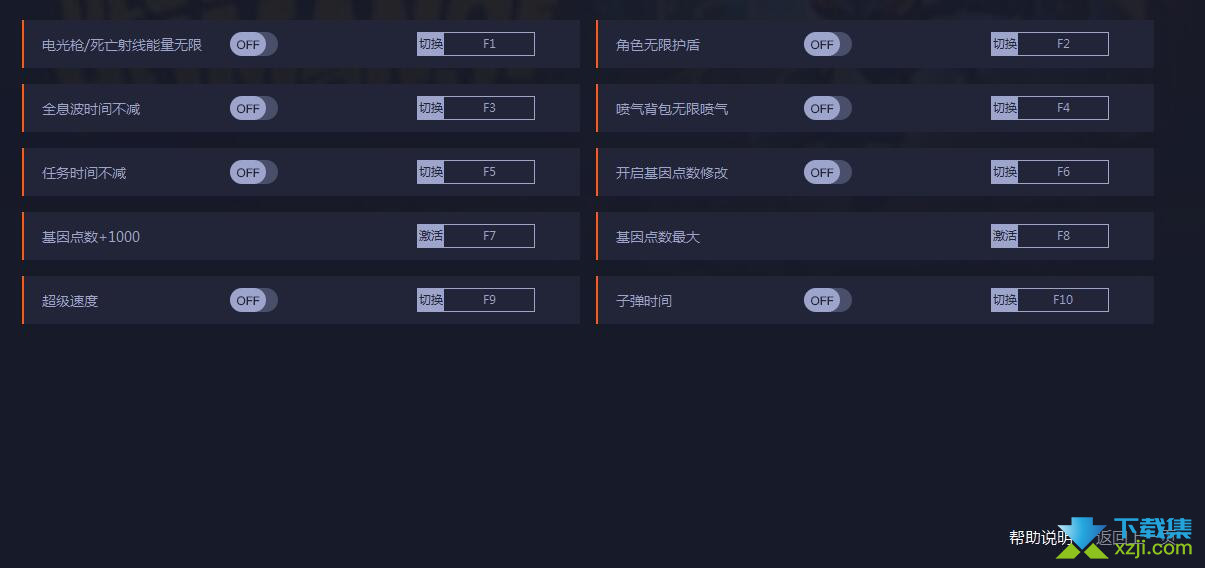Screen dimensions: 1205x568
Task: Switch on 开启基因点数修改 toggle
Action: pos(827,172)
